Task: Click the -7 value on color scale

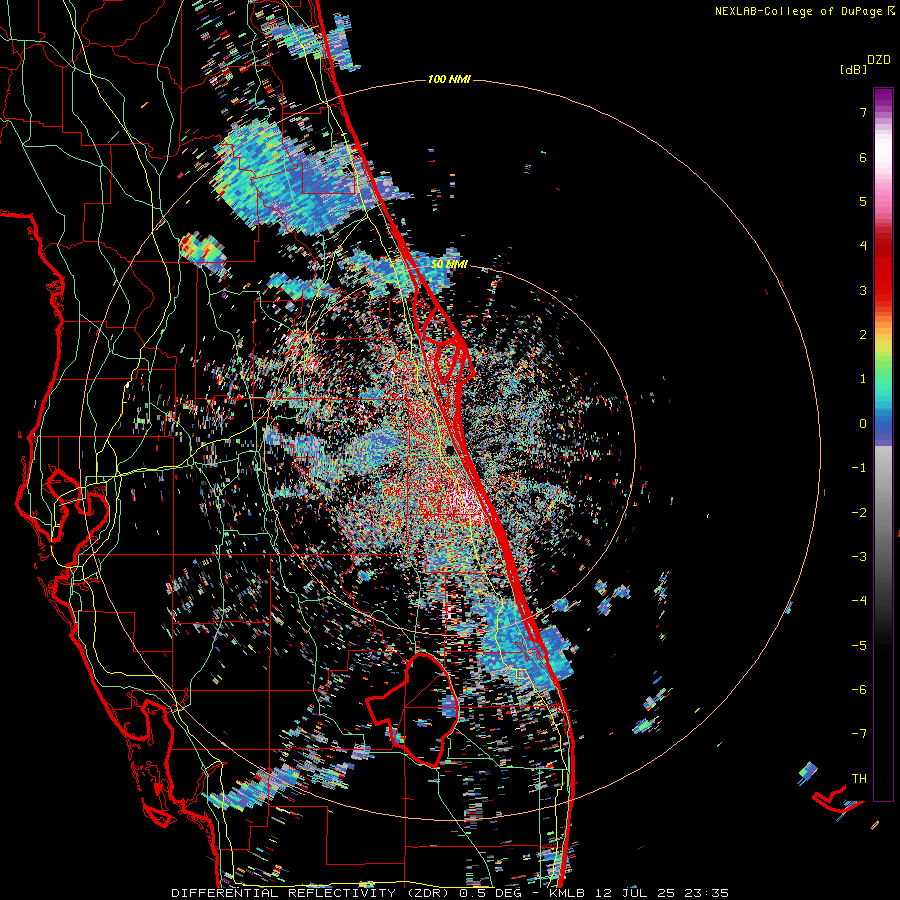Action: click(x=859, y=734)
